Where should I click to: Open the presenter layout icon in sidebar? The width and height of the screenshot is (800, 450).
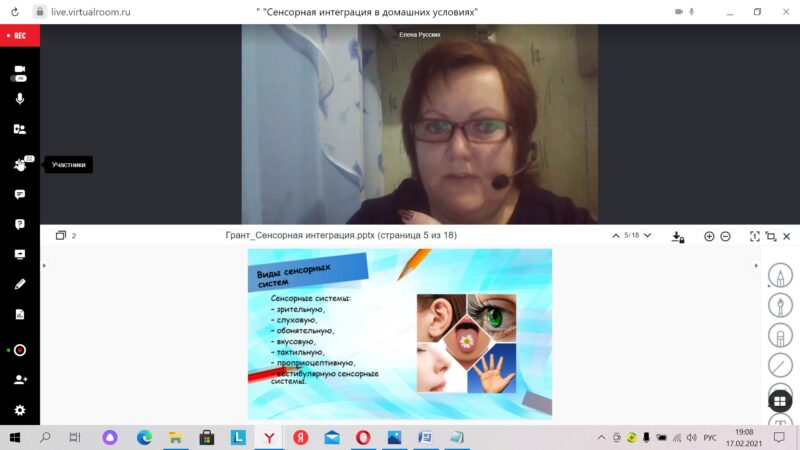click(19, 129)
